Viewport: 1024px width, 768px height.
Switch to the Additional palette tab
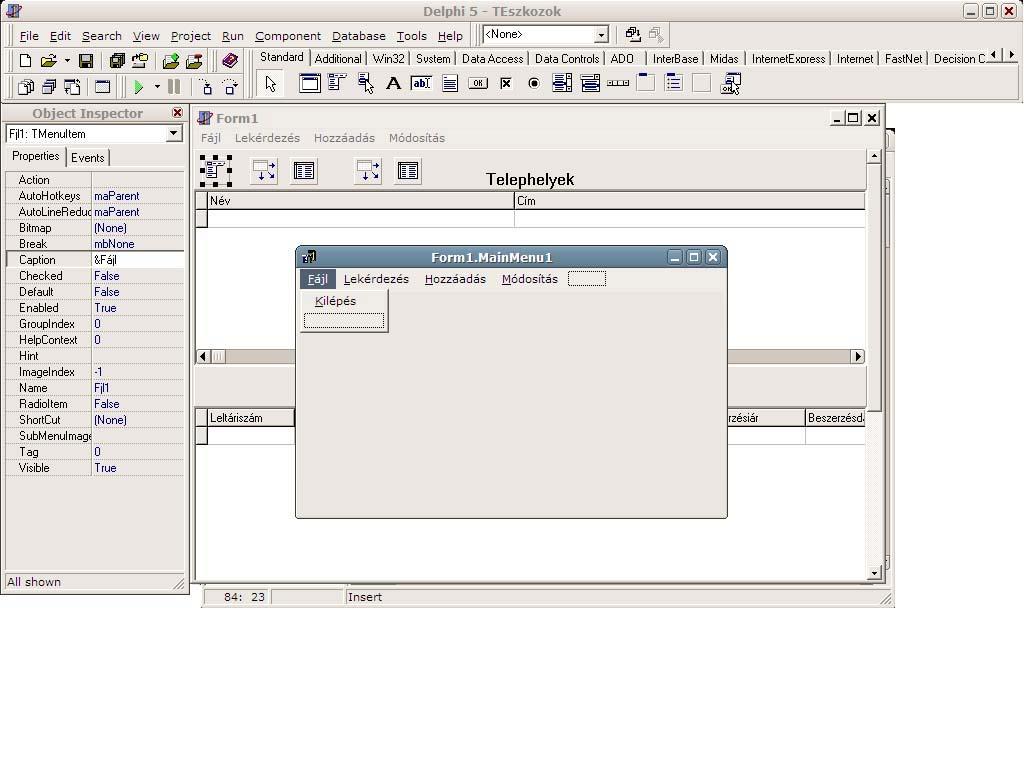[x=338, y=58]
